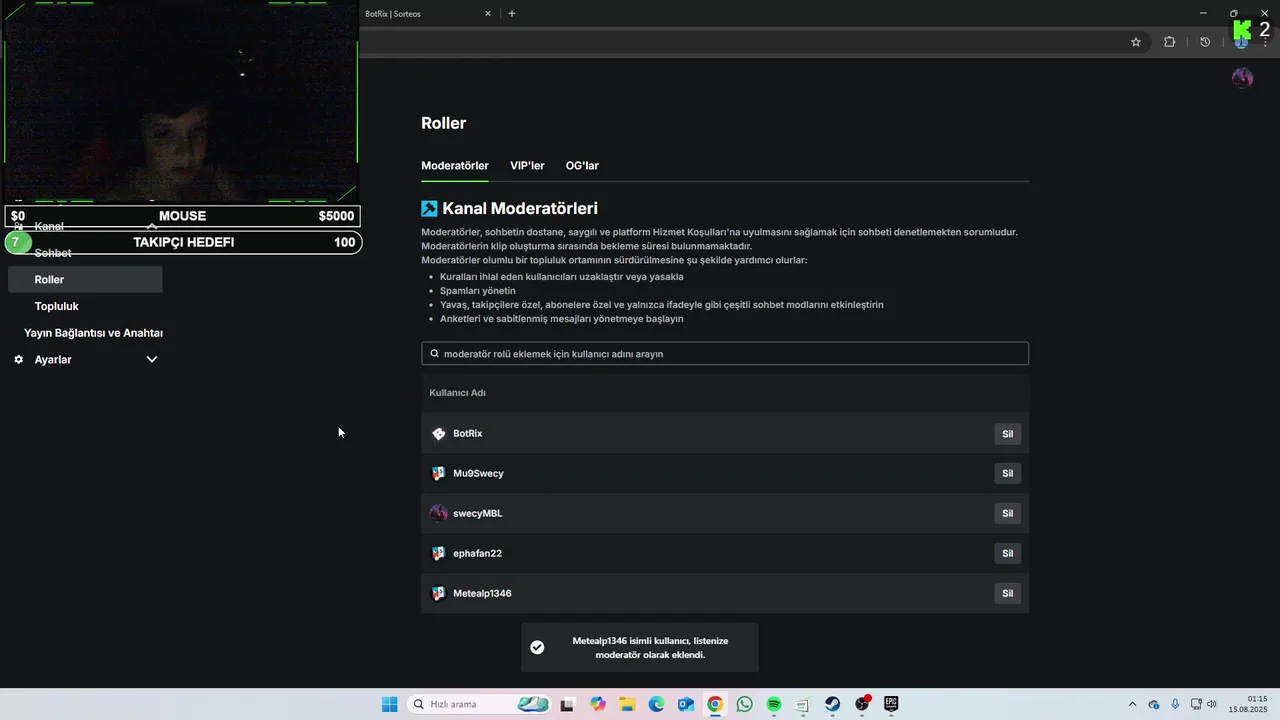Viewport: 1280px width, 720px height.
Task: Open Spotify on the taskbar
Action: (774, 704)
